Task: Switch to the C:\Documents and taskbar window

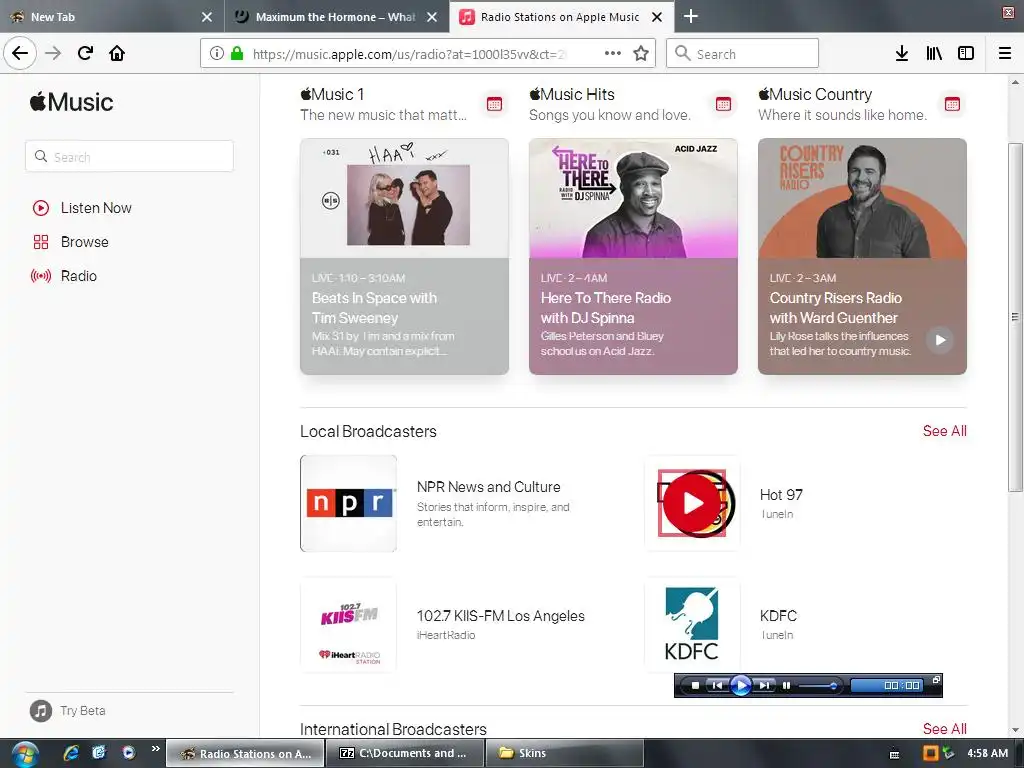Action: click(x=404, y=753)
